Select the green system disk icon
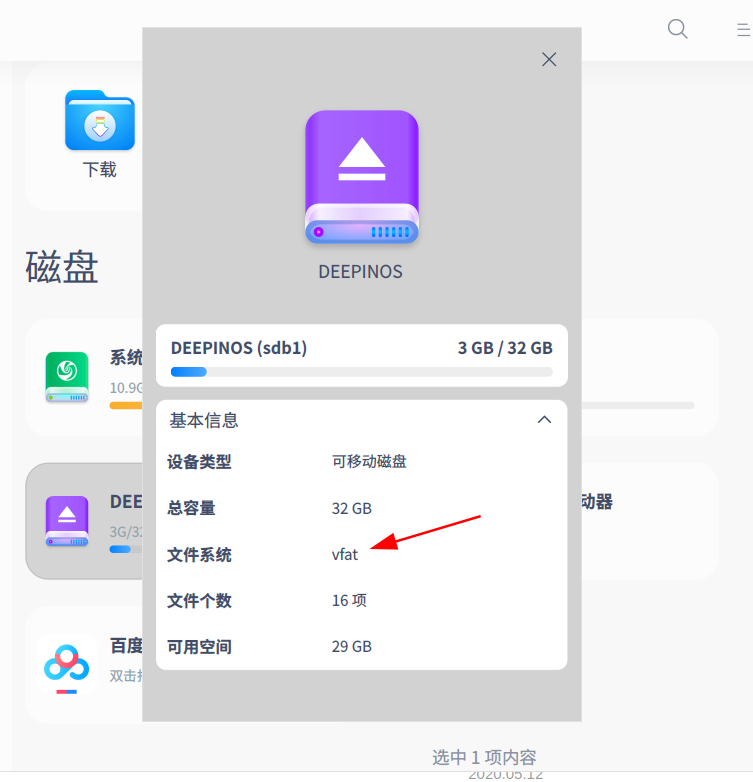 click(67, 377)
